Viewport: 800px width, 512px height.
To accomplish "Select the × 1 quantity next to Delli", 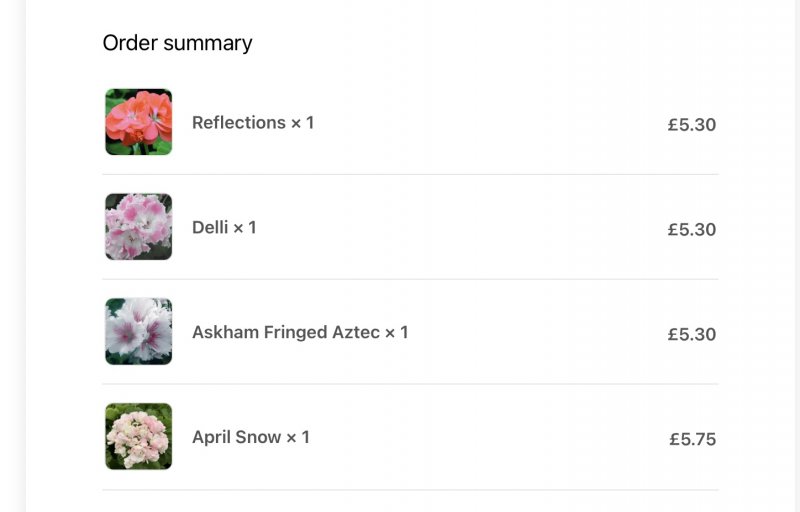I will click(245, 228).
